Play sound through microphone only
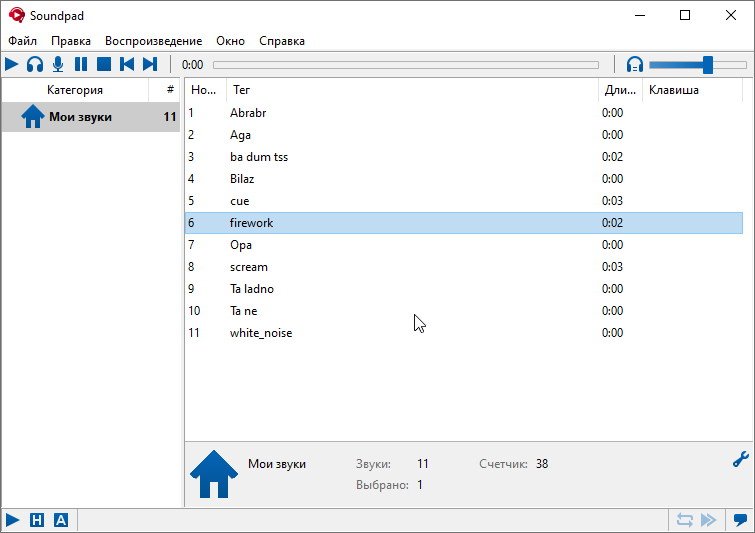 [x=58, y=64]
